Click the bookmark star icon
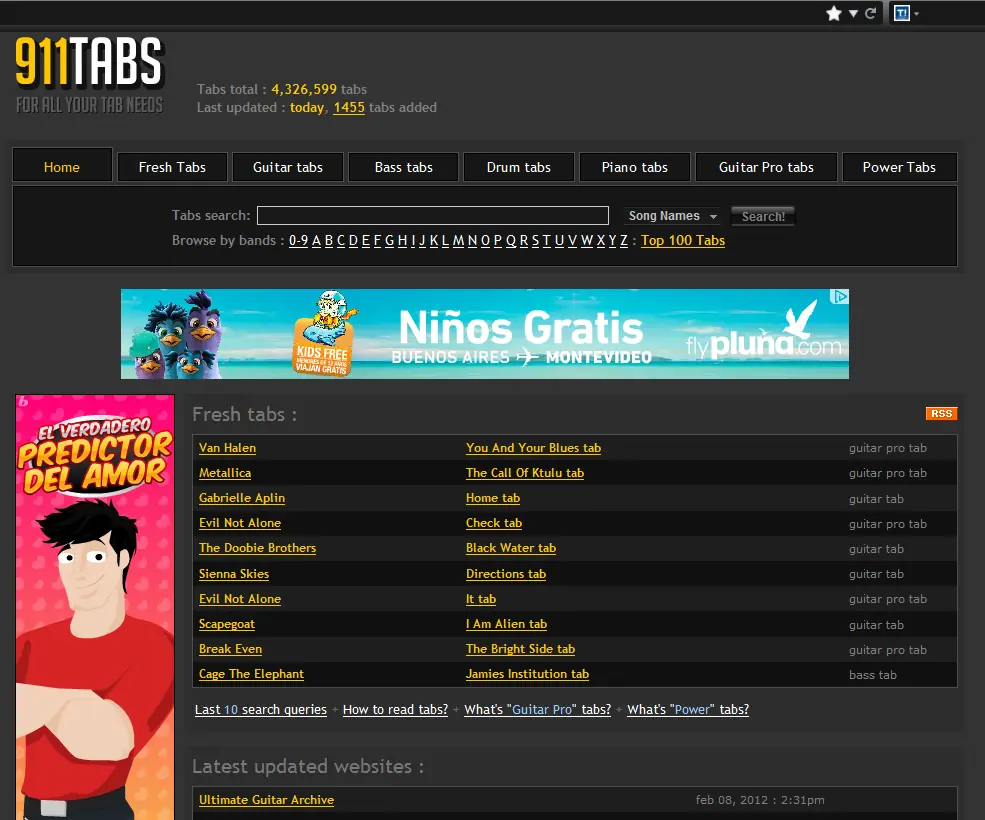This screenshot has width=985, height=820. (x=834, y=13)
